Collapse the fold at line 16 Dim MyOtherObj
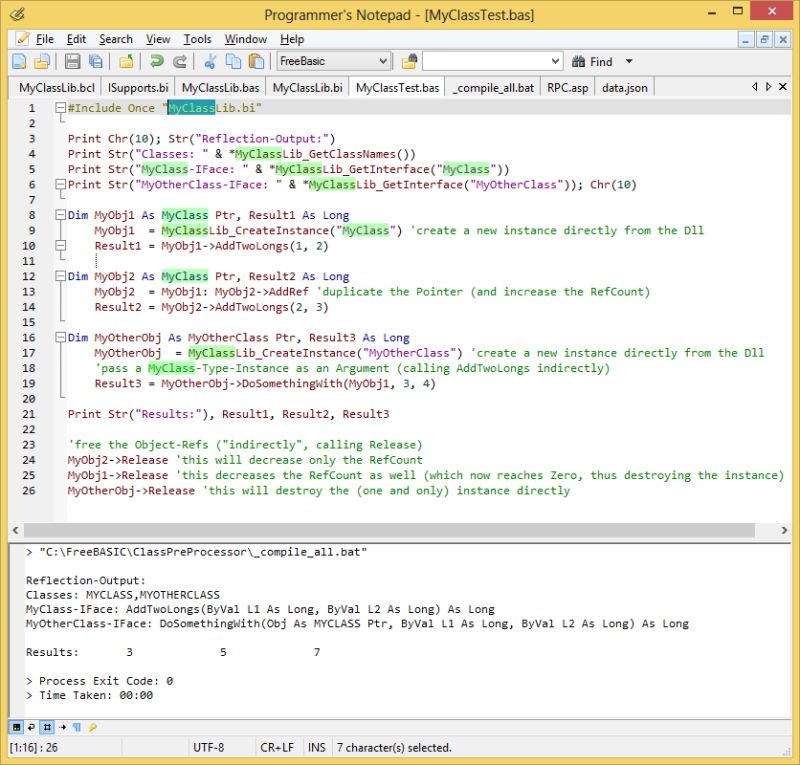 [60, 337]
